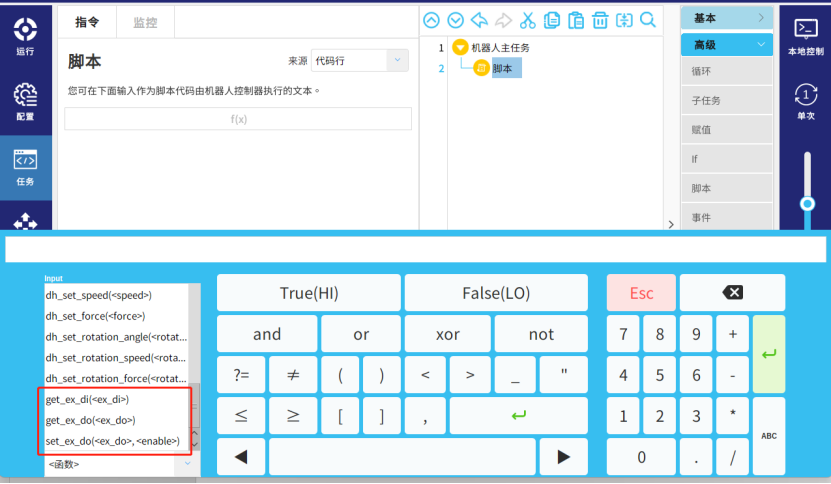Click the delete (trash can) toolbar icon
This screenshot has height=484, width=831.
point(600,20)
